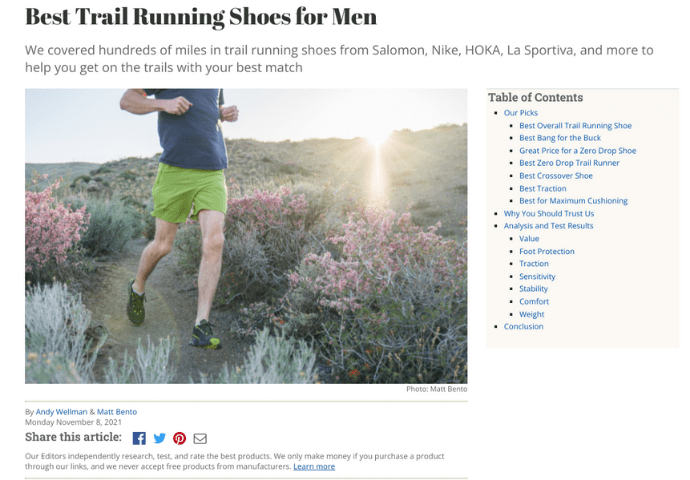Go to Best Overall Trail Running Shoe
The height and width of the screenshot is (480, 690).
[575, 126]
